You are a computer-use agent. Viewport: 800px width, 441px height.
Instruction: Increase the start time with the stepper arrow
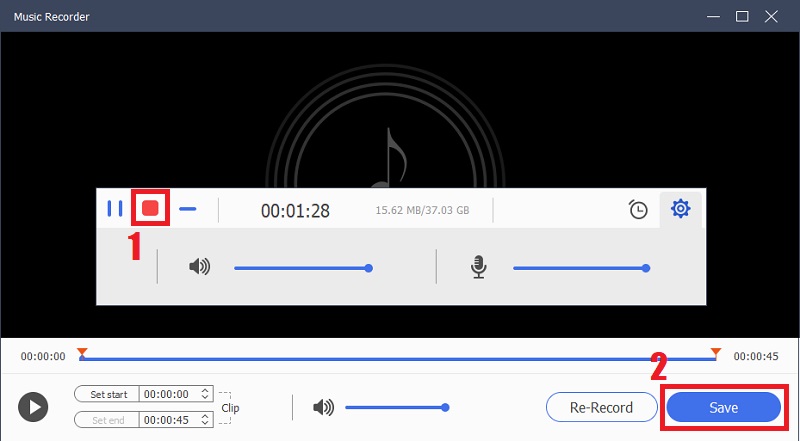205,390
